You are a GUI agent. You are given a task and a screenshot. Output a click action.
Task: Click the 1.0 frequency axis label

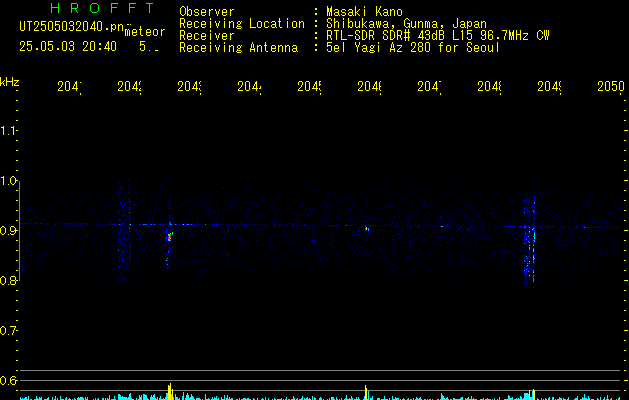click(8, 181)
